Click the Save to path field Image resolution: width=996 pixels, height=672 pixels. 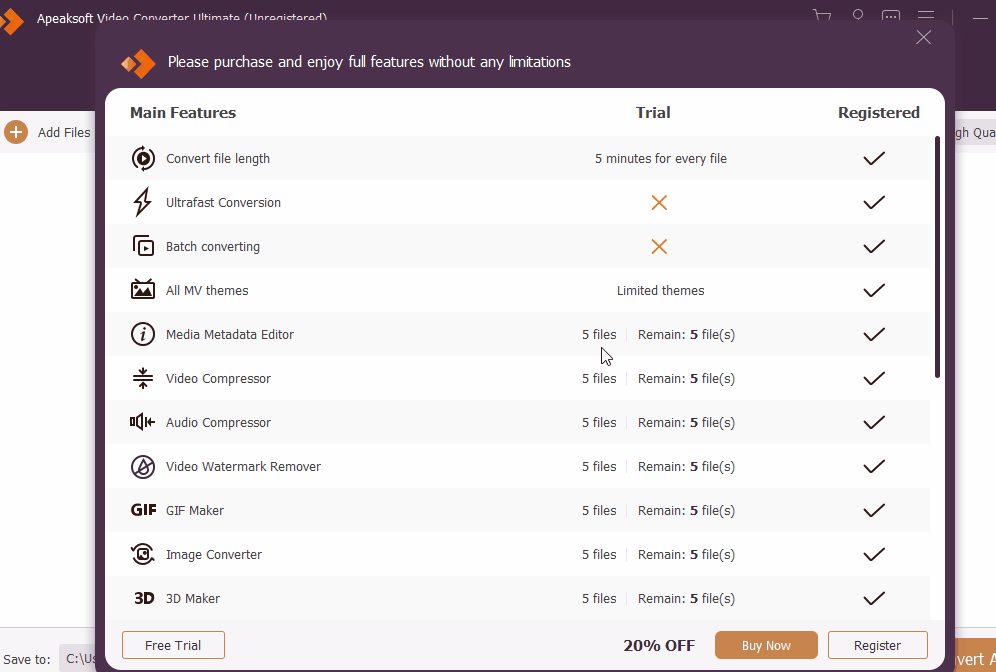point(79,659)
